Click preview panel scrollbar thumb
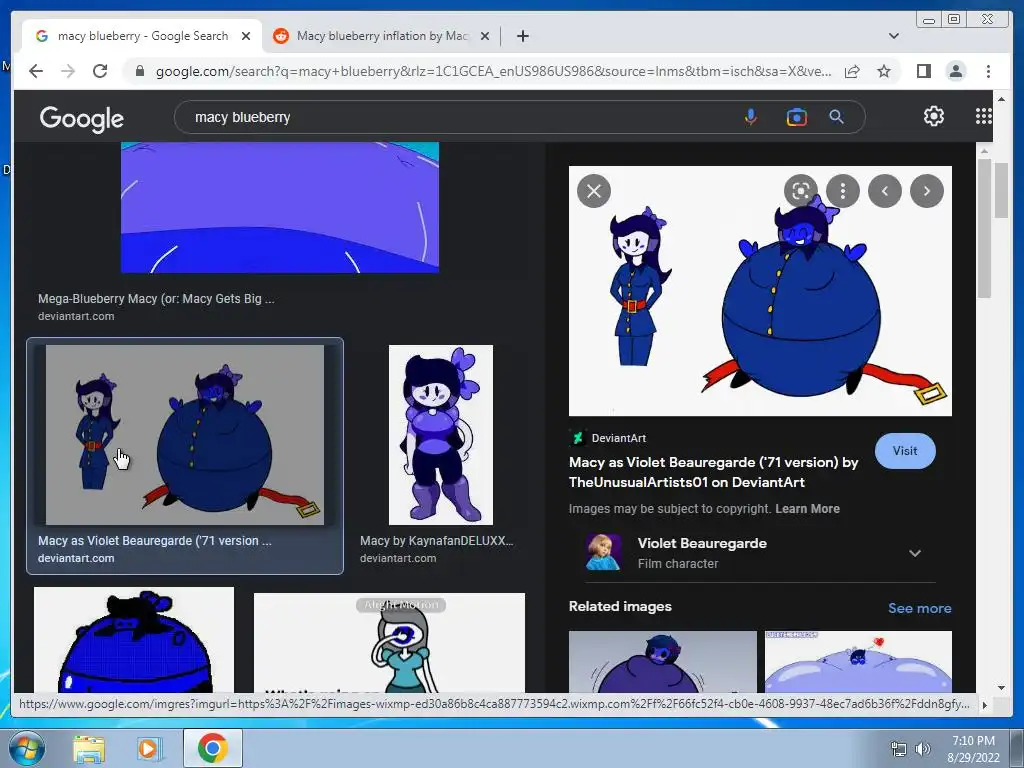This screenshot has height=768, width=1024. (x=985, y=227)
